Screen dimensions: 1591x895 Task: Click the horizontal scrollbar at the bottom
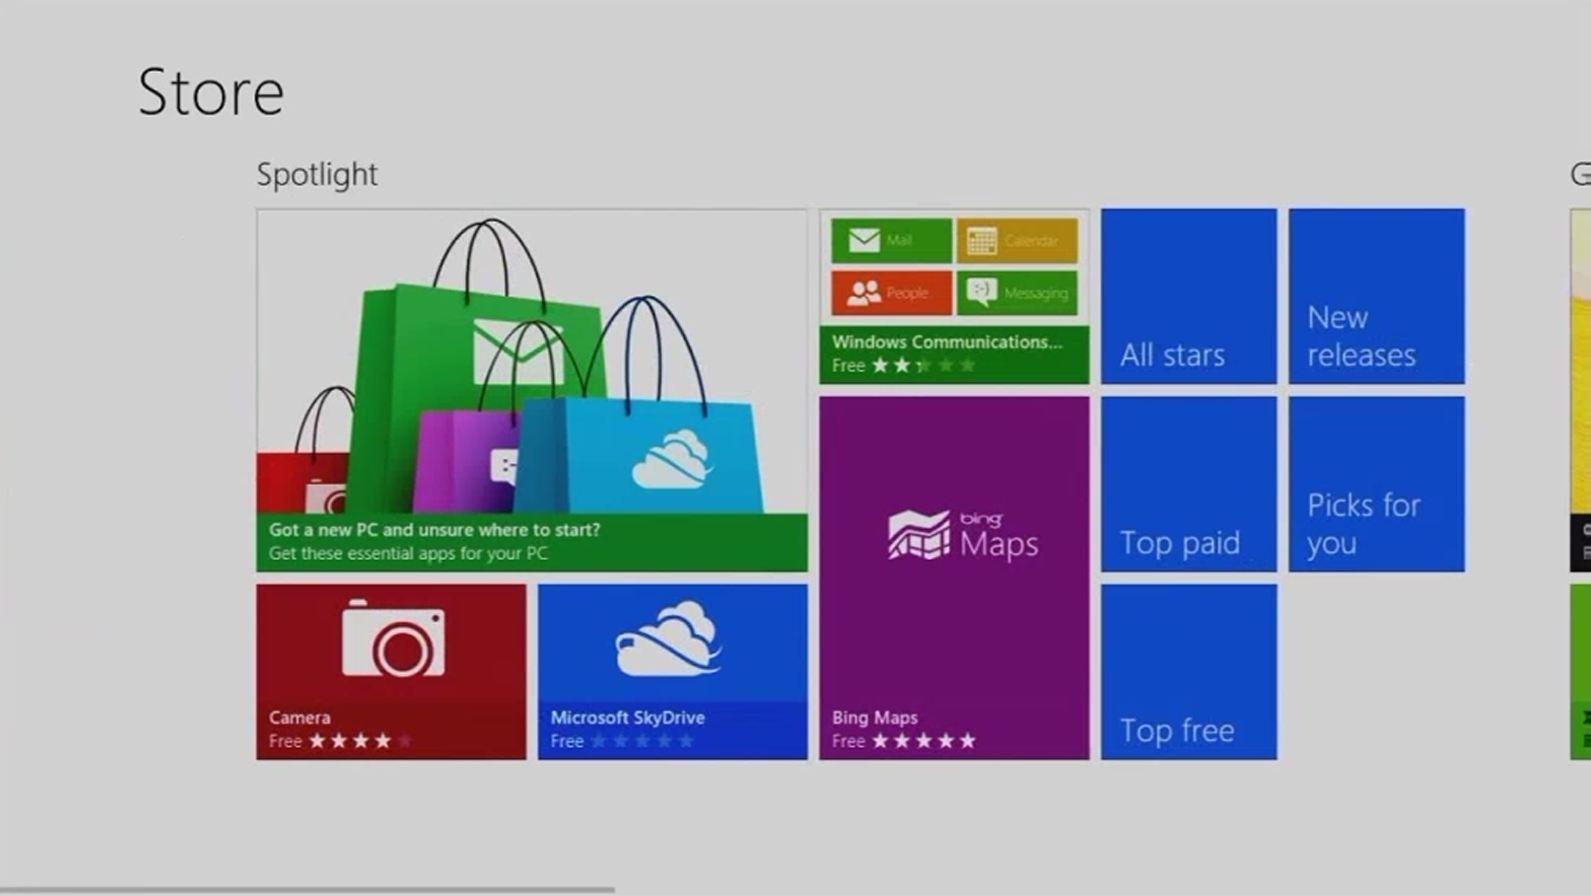click(307, 889)
